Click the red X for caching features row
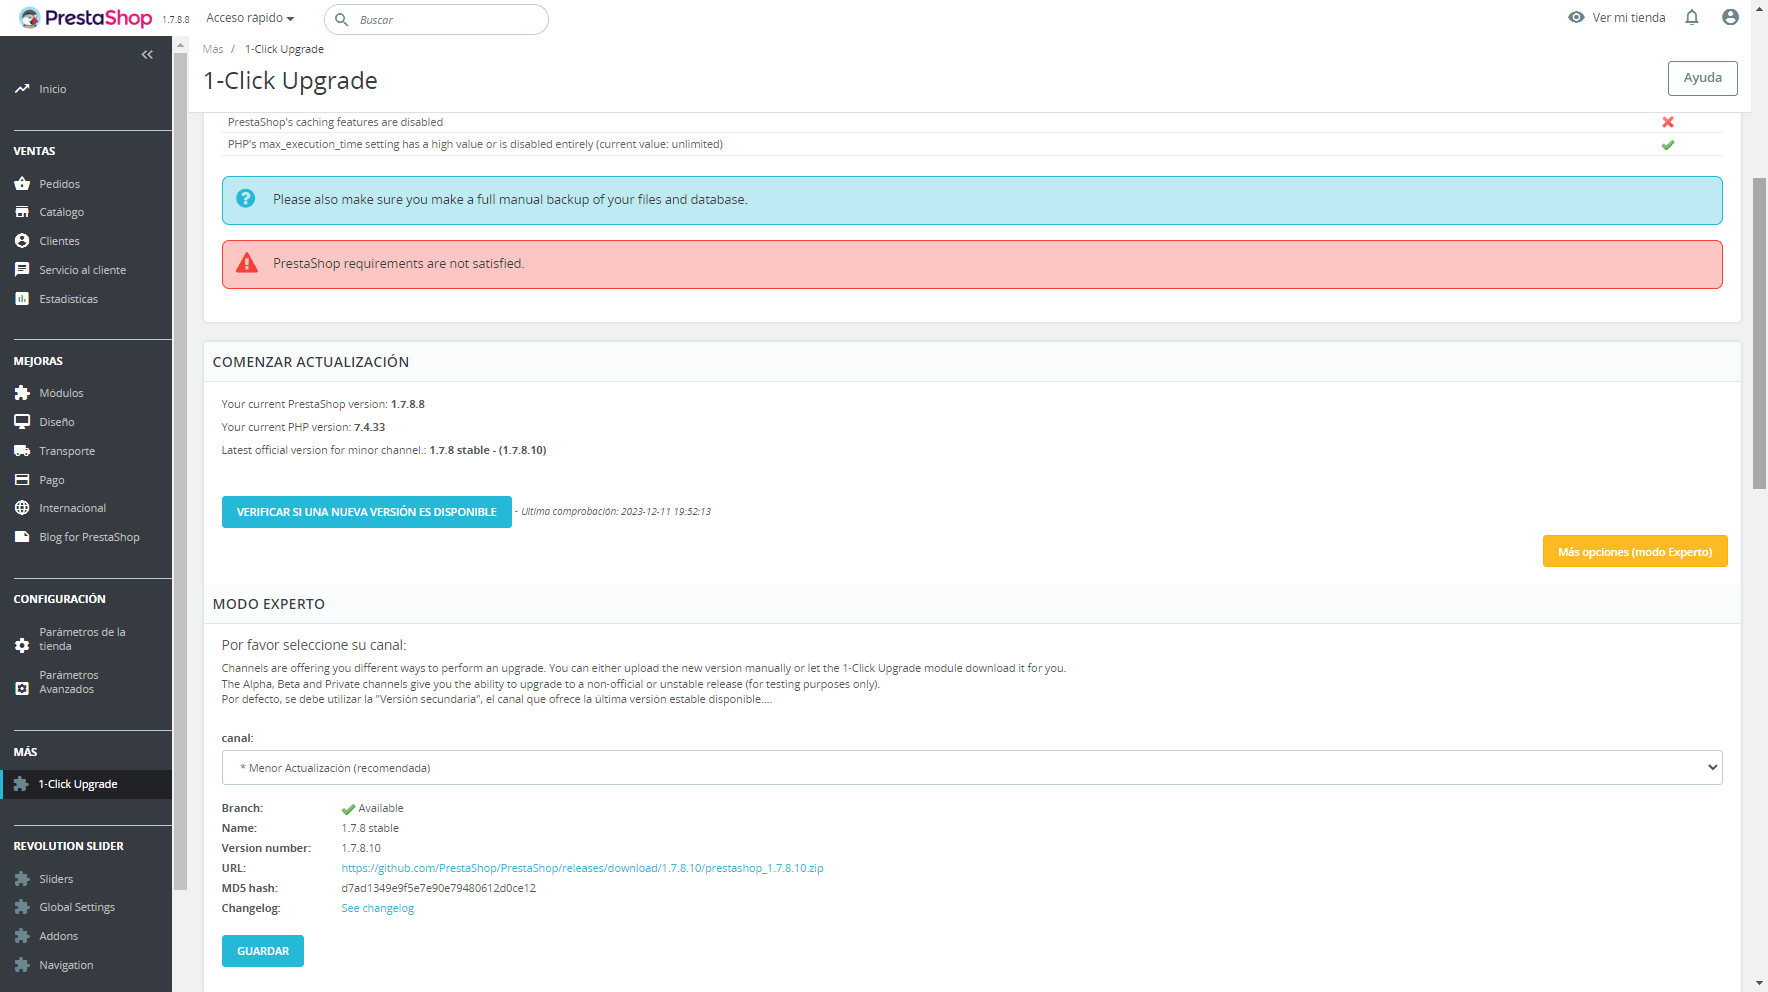The width and height of the screenshot is (1768, 992). coord(1668,122)
